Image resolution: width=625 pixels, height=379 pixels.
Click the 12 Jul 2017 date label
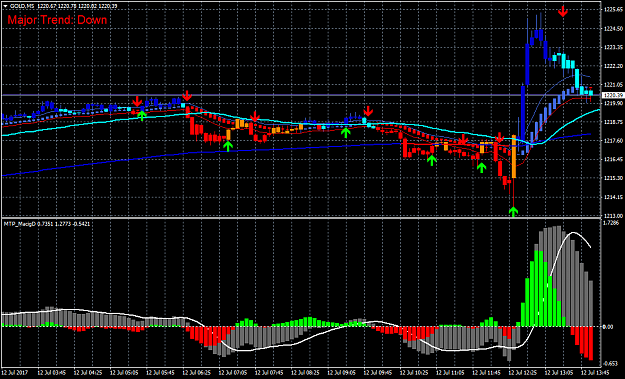pos(15,373)
